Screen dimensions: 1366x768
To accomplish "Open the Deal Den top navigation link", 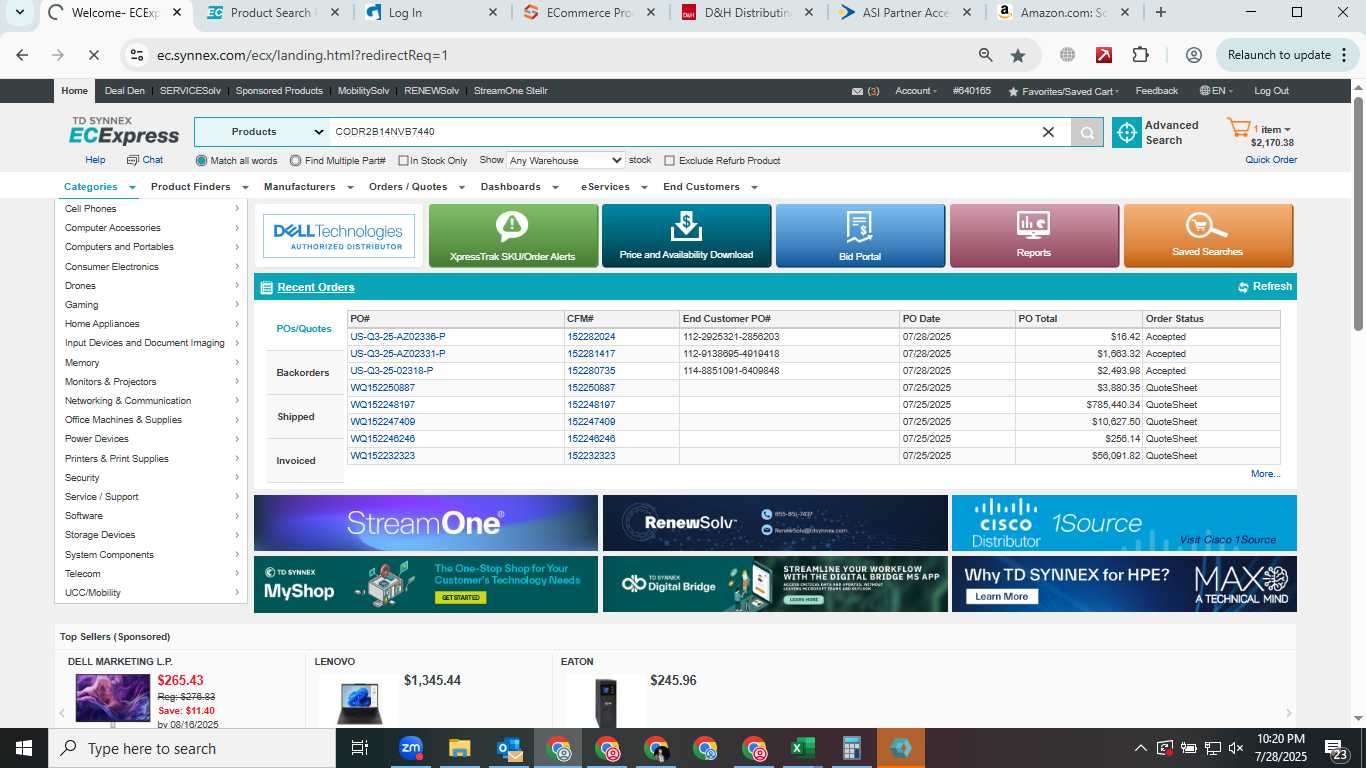I will (124, 91).
